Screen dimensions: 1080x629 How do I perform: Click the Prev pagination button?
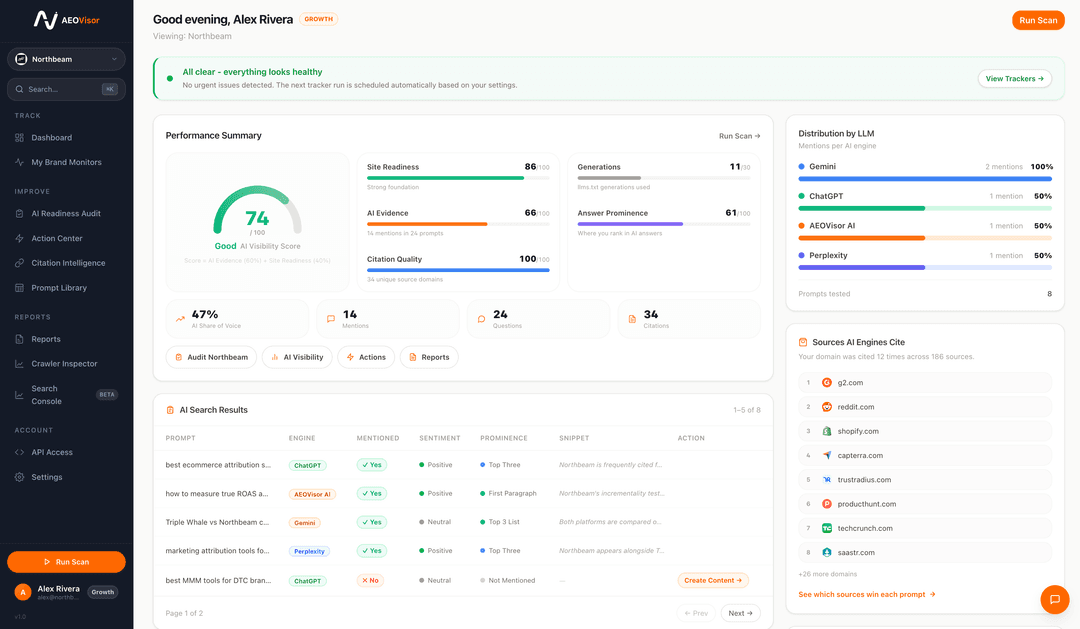click(x=696, y=613)
